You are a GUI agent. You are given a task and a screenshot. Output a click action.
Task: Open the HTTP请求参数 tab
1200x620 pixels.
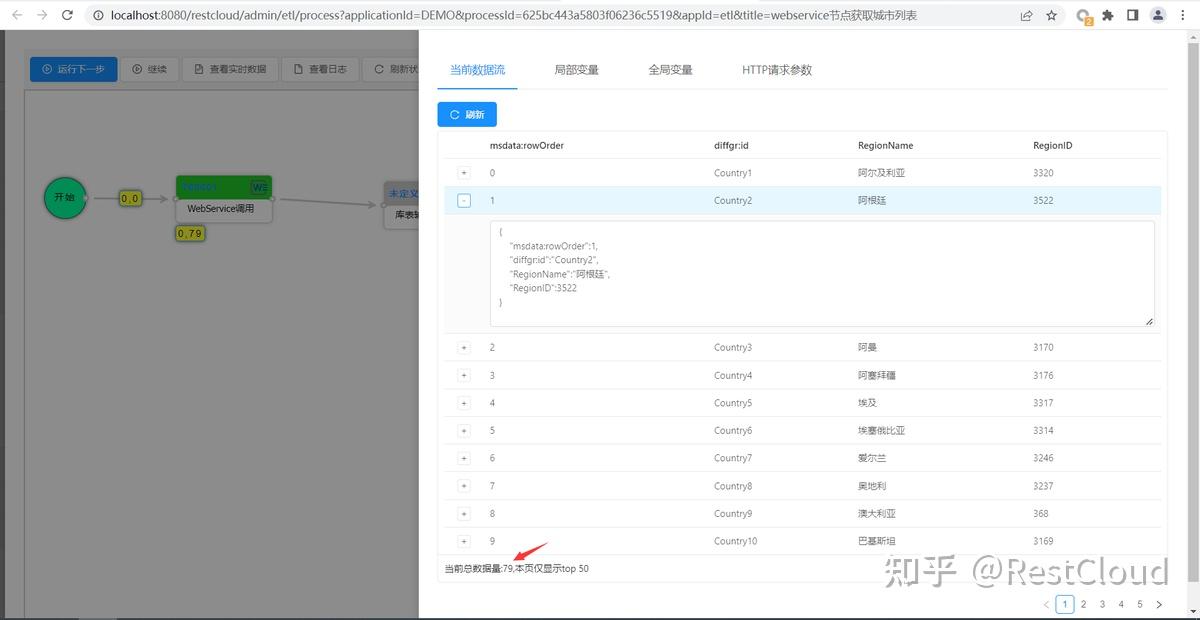(776, 70)
